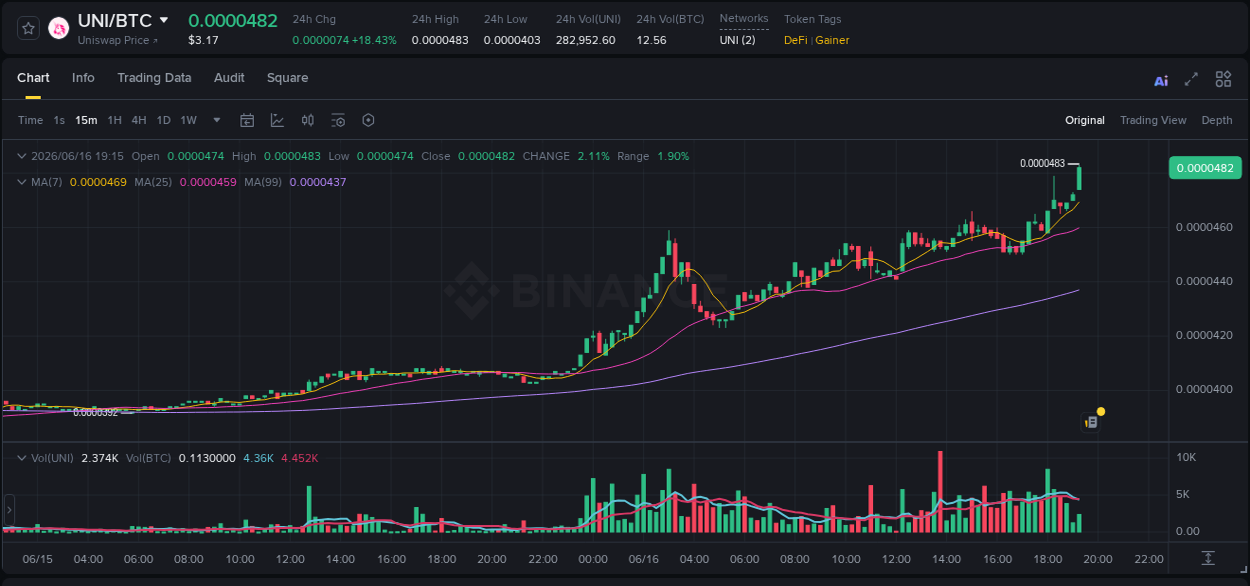Open the multi-chart grid layout icon
1250x586 pixels.
[x=1223, y=79]
